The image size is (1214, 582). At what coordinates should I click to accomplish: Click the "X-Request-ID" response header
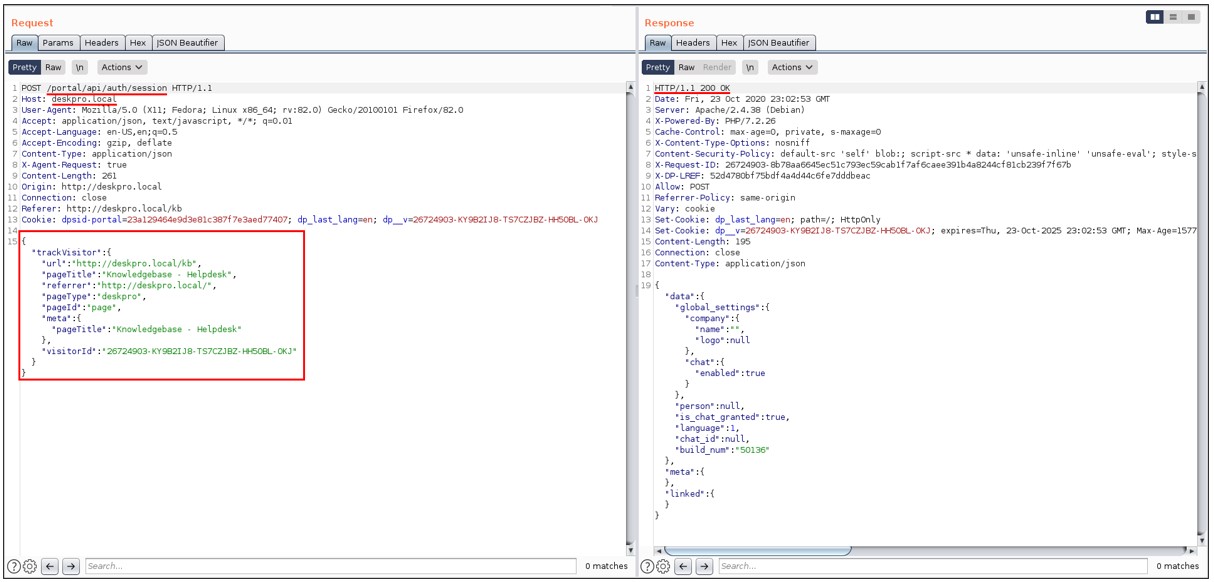click(x=862, y=165)
